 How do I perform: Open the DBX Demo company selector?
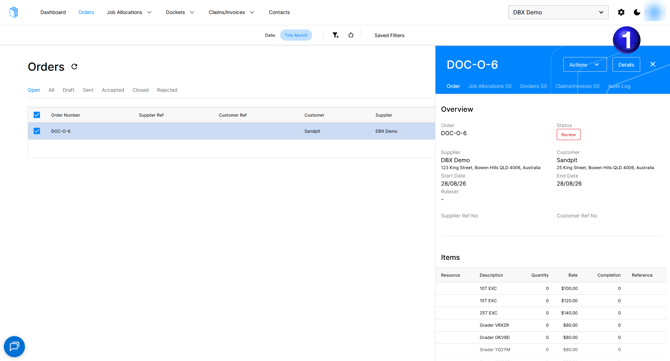558,12
